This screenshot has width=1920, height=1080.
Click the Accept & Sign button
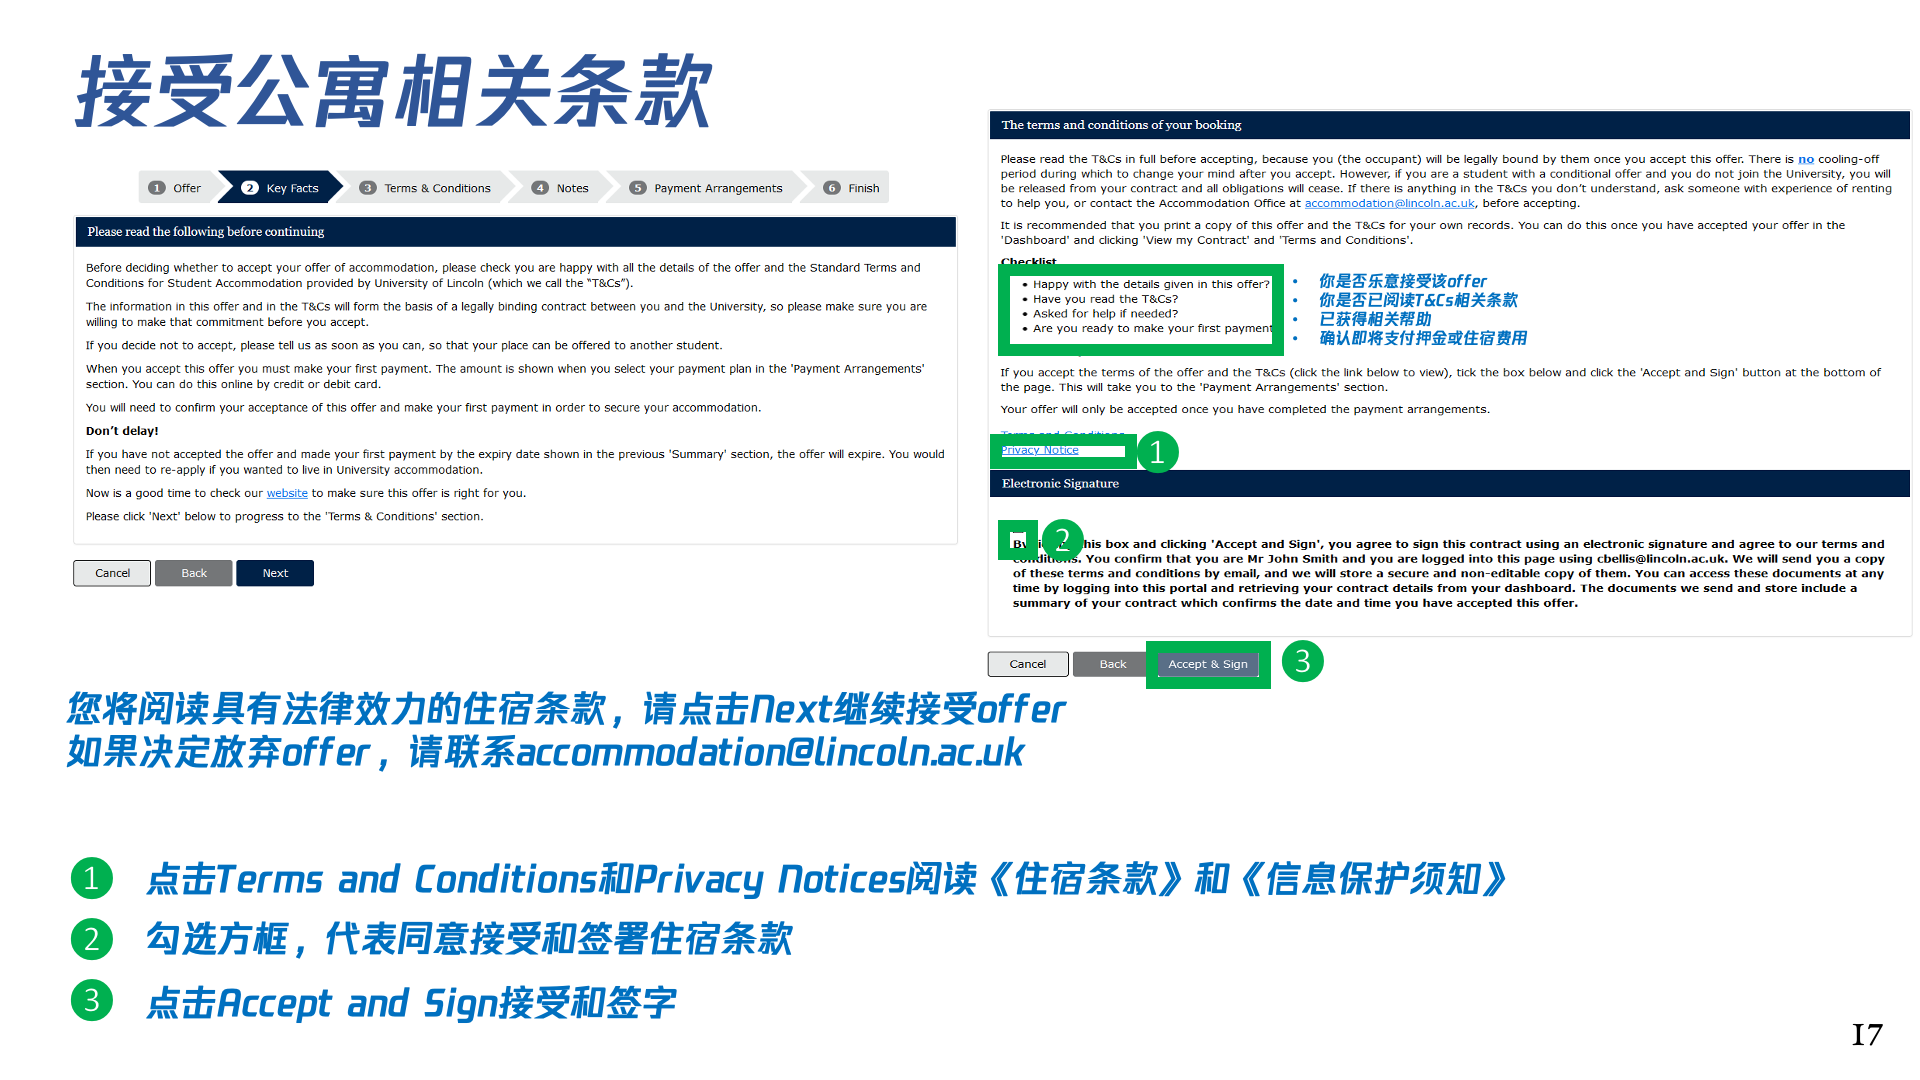pyautogui.click(x=1205, y=663)
